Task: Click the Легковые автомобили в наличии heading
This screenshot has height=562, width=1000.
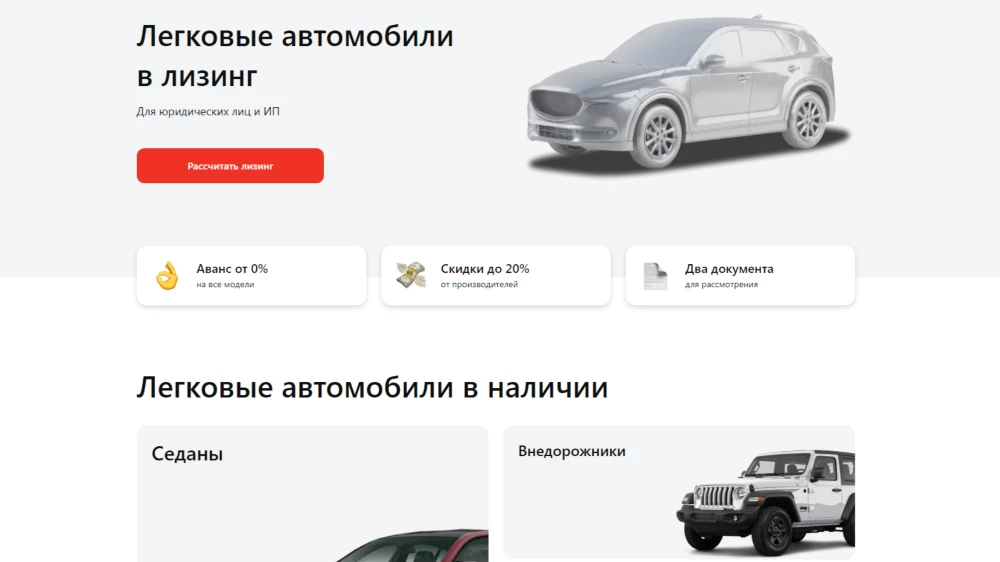Action: point(372,388)
